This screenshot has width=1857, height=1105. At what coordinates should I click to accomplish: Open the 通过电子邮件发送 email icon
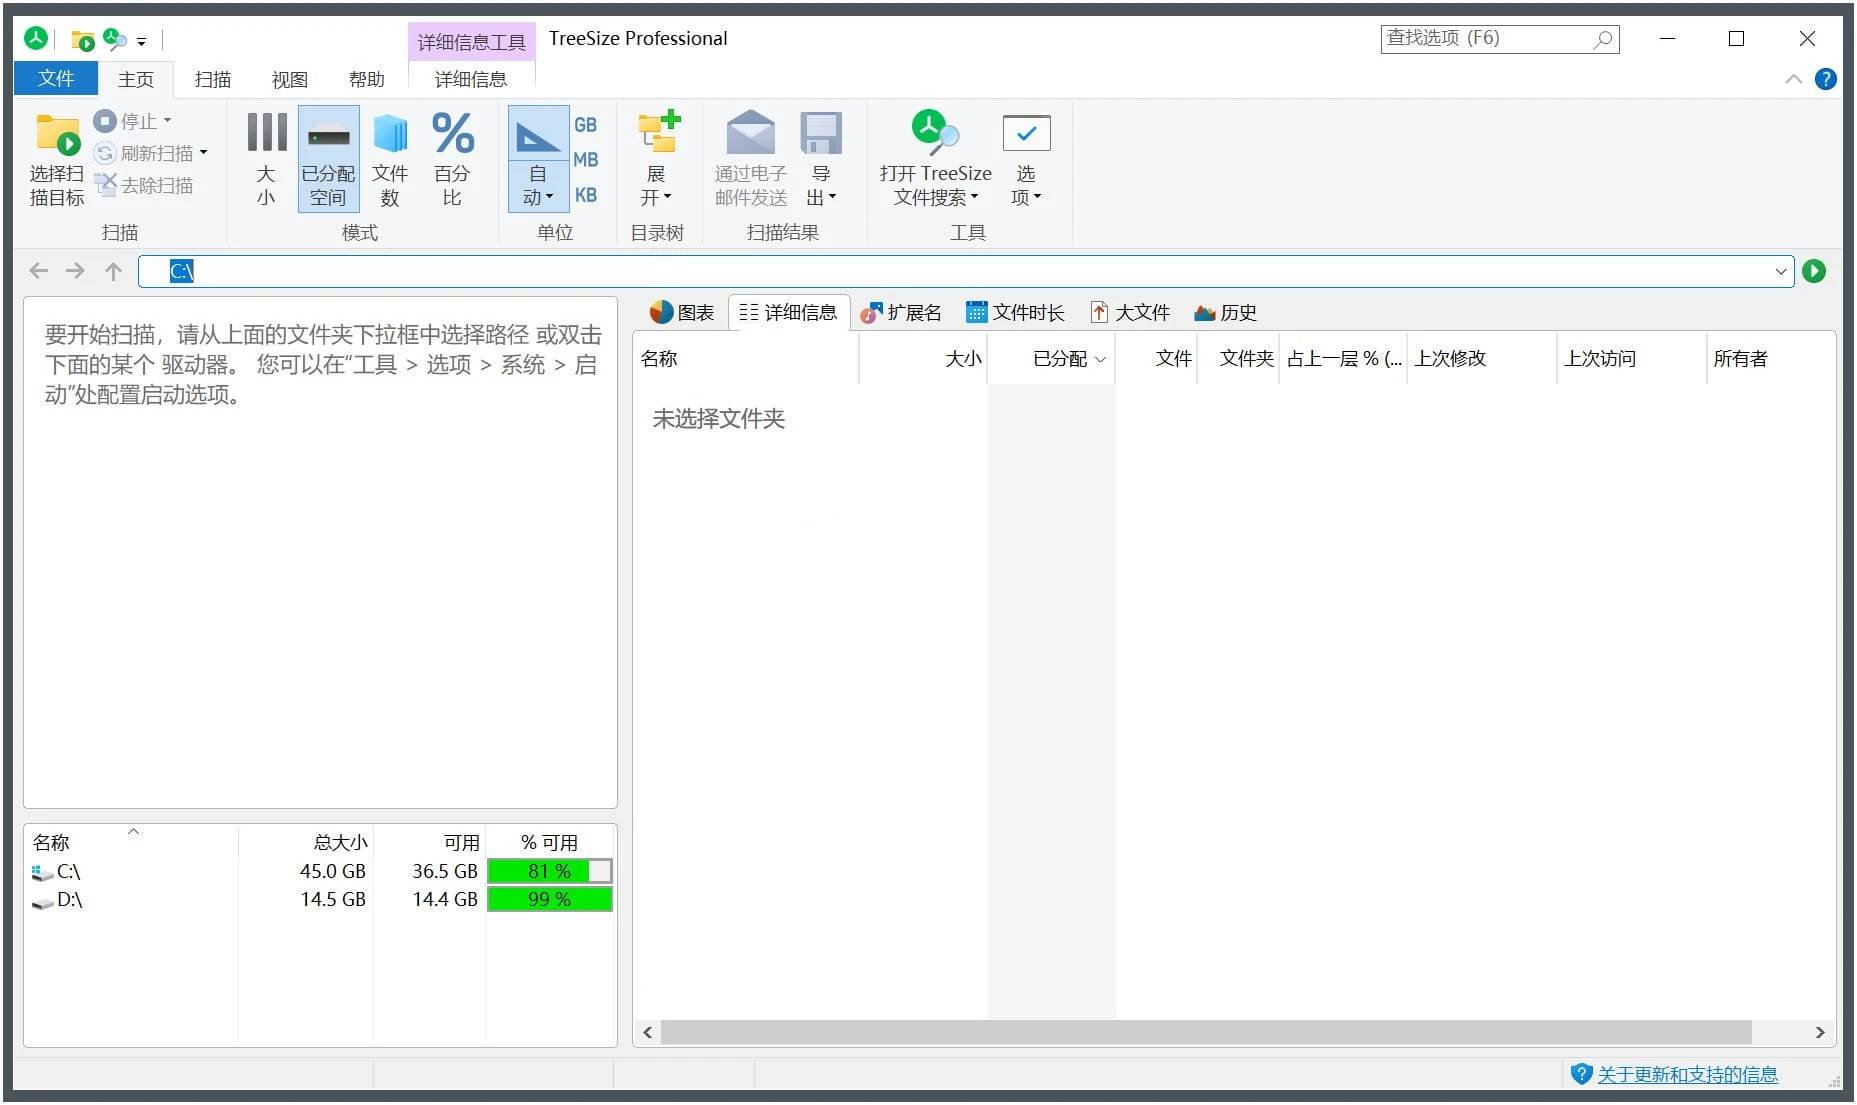click(748, 158)
